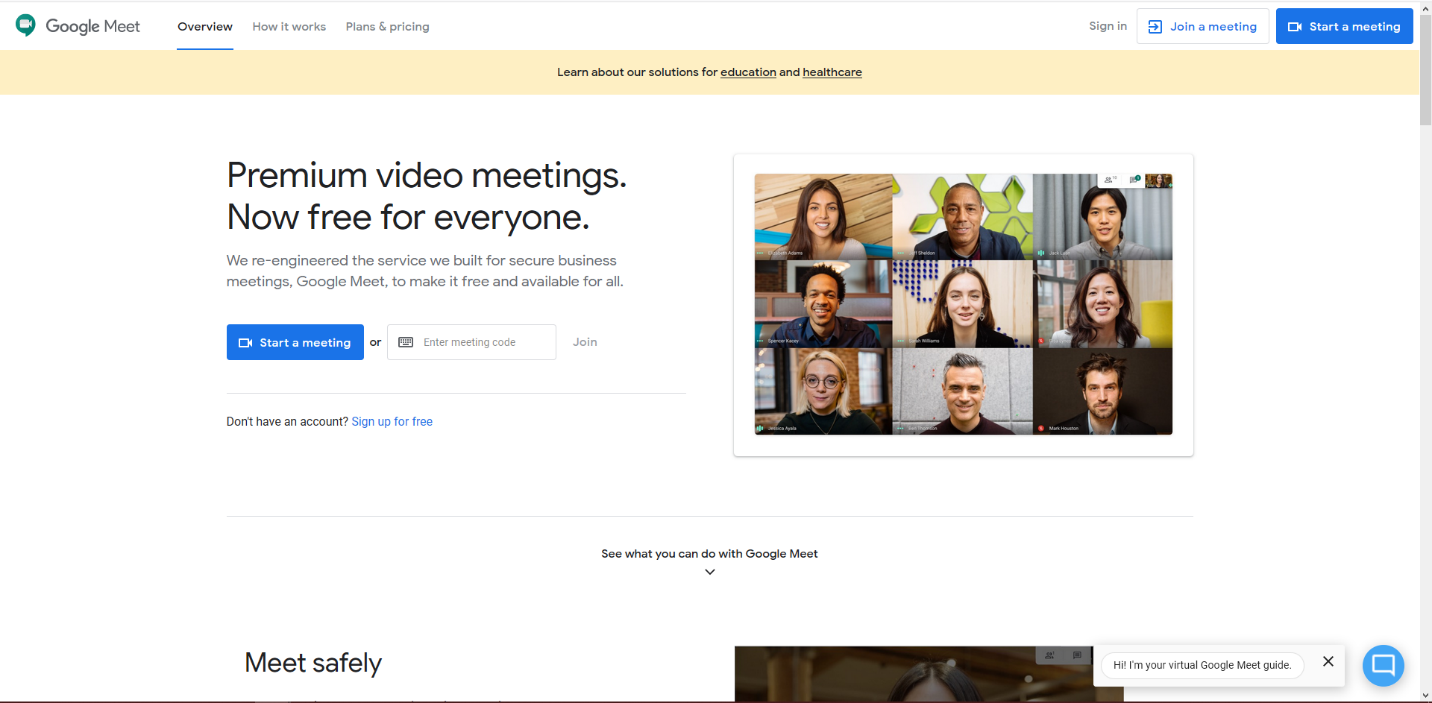Click camera icon in header Start button

[1295, 27]
